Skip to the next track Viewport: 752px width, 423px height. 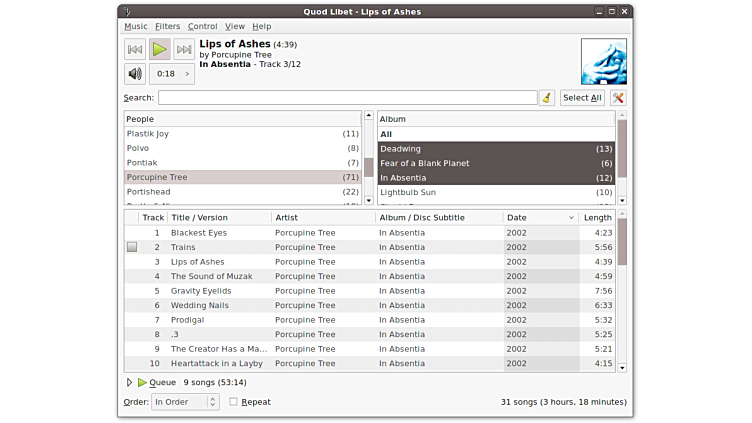pos(184,49)
